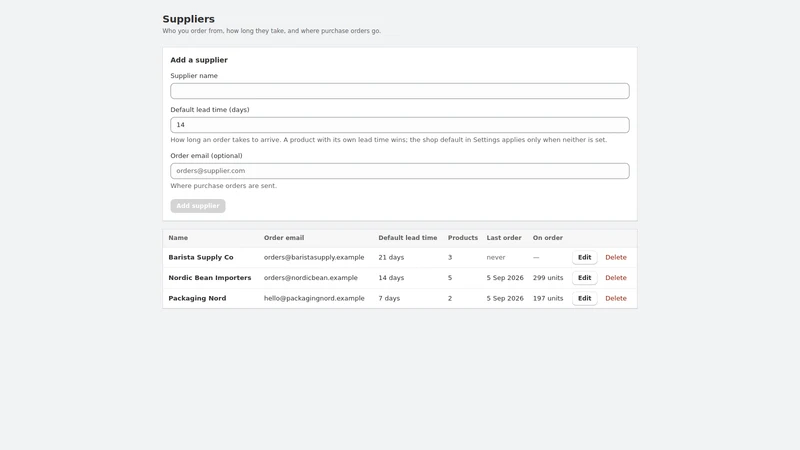The image size is (800, 450).
Task: Delete the Packaging Nord supplier
Action: (x=616, y=298)
